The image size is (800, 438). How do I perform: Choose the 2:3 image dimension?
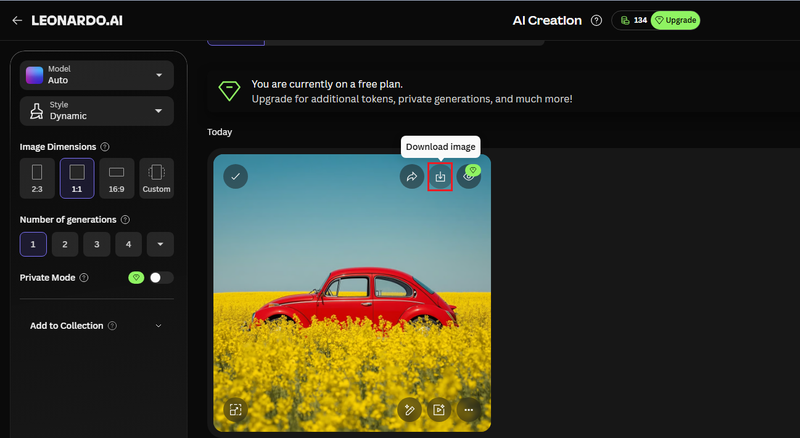tap(37, 178)
